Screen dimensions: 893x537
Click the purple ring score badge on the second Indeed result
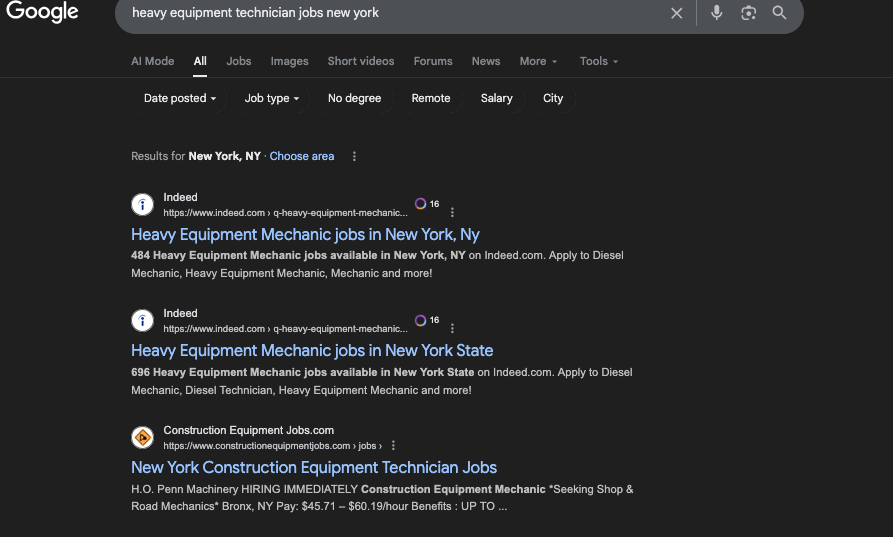[x=421, y=320]
